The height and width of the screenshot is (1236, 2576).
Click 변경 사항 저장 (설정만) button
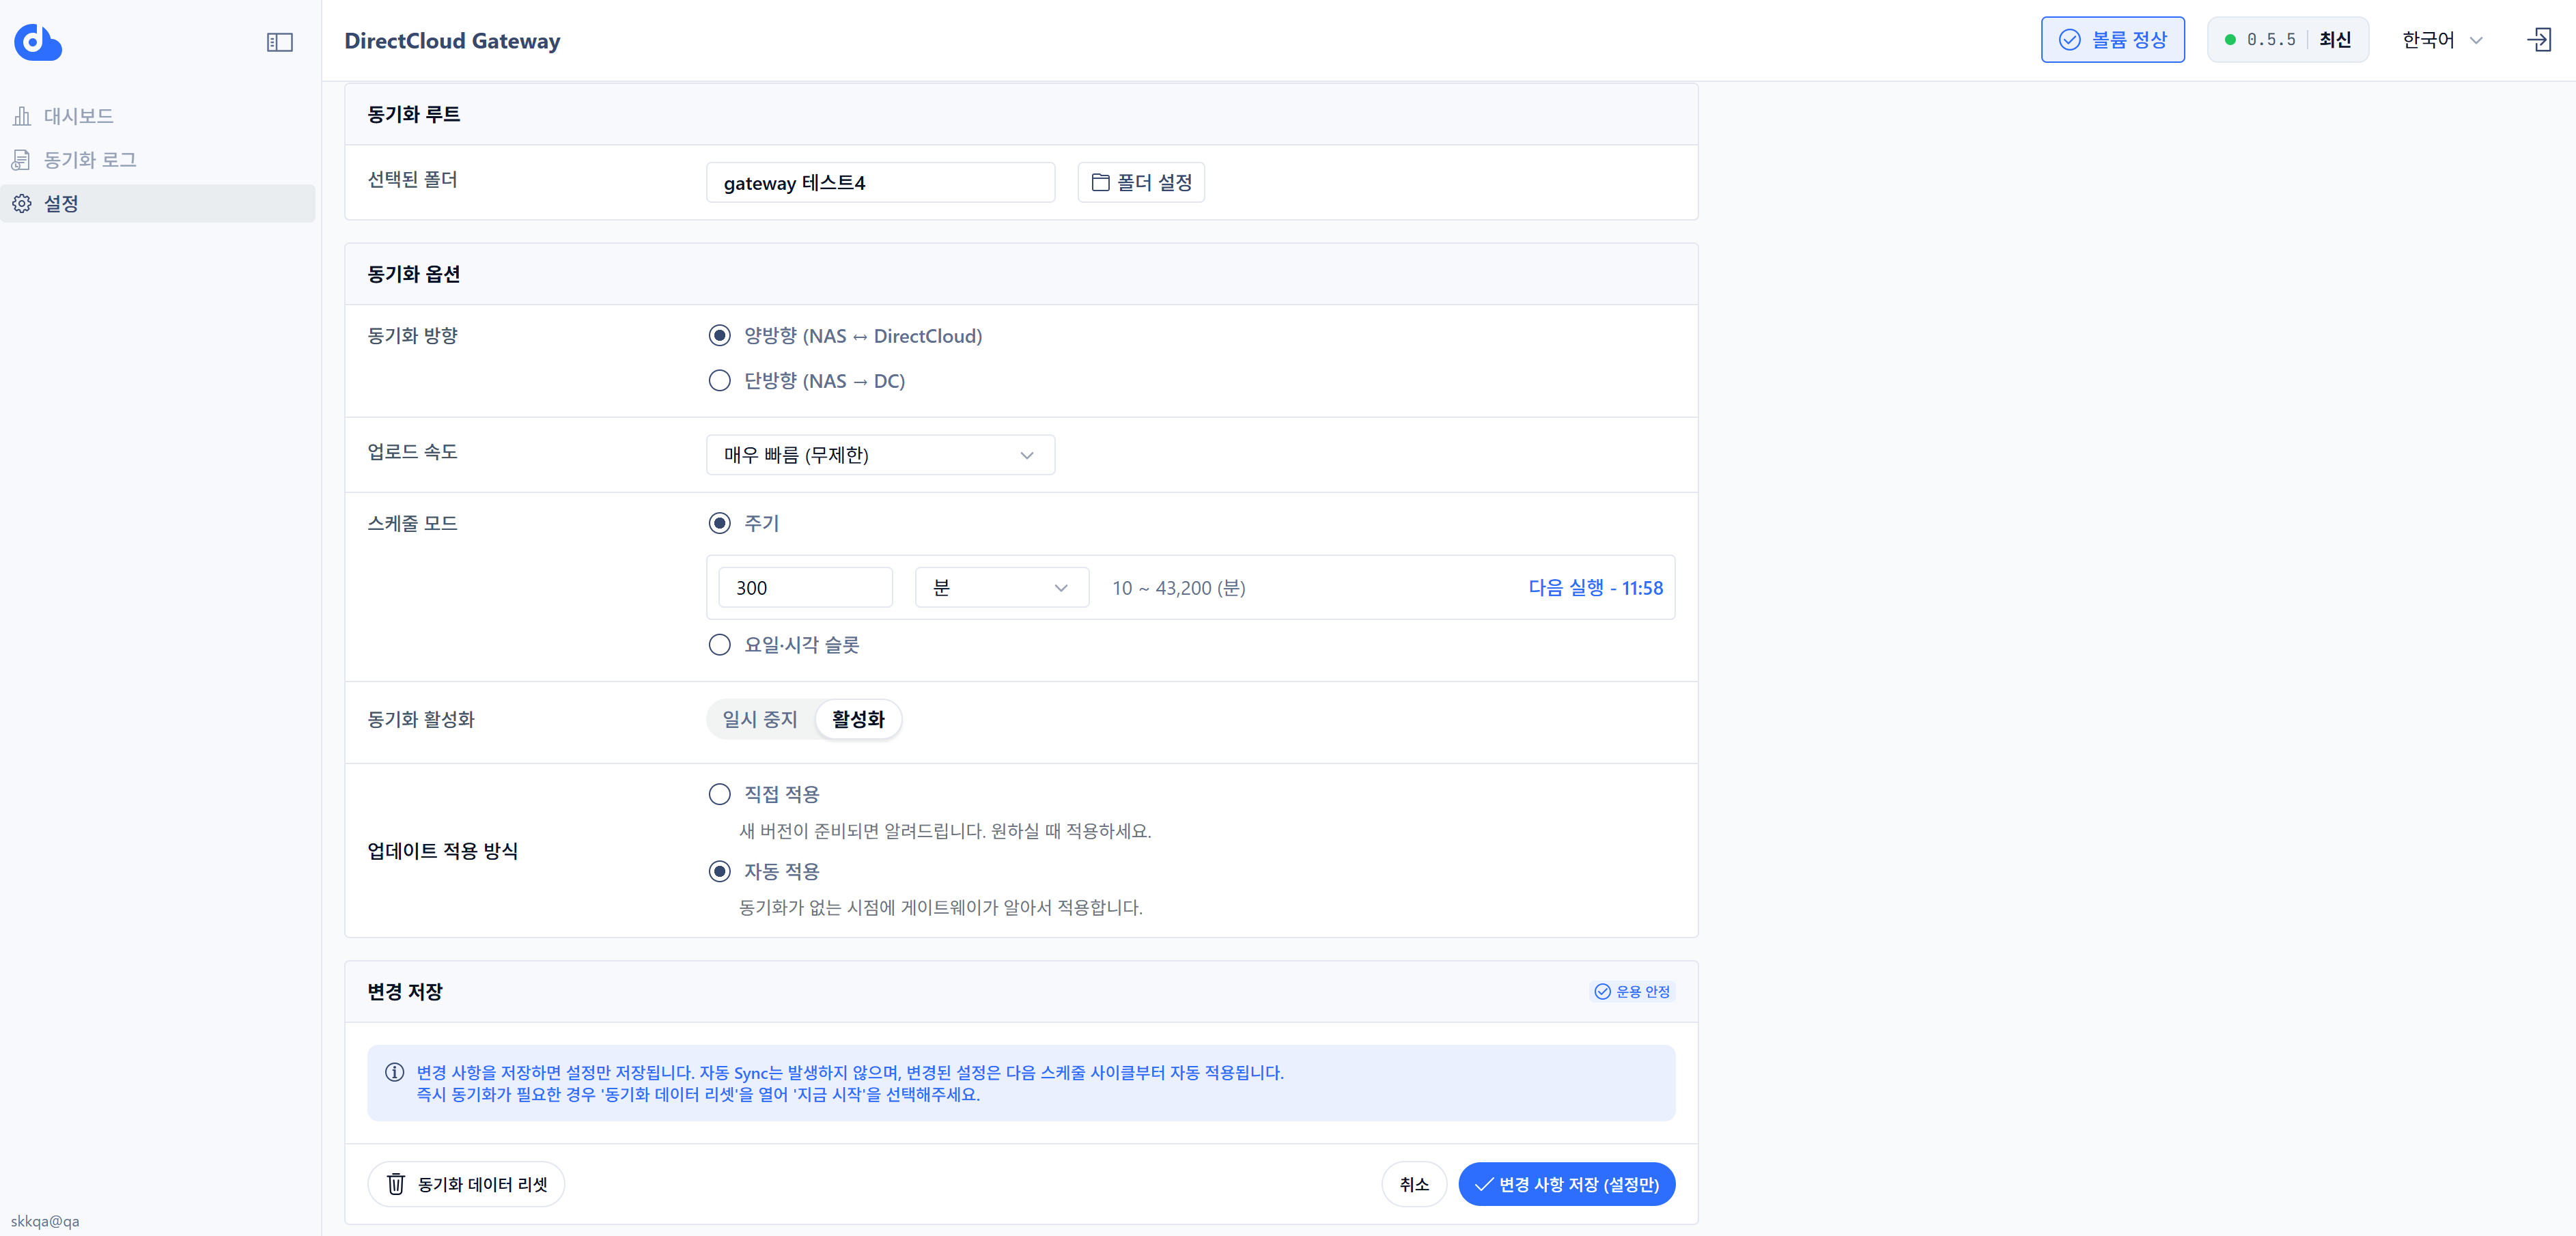[x=1567, y=1185]
